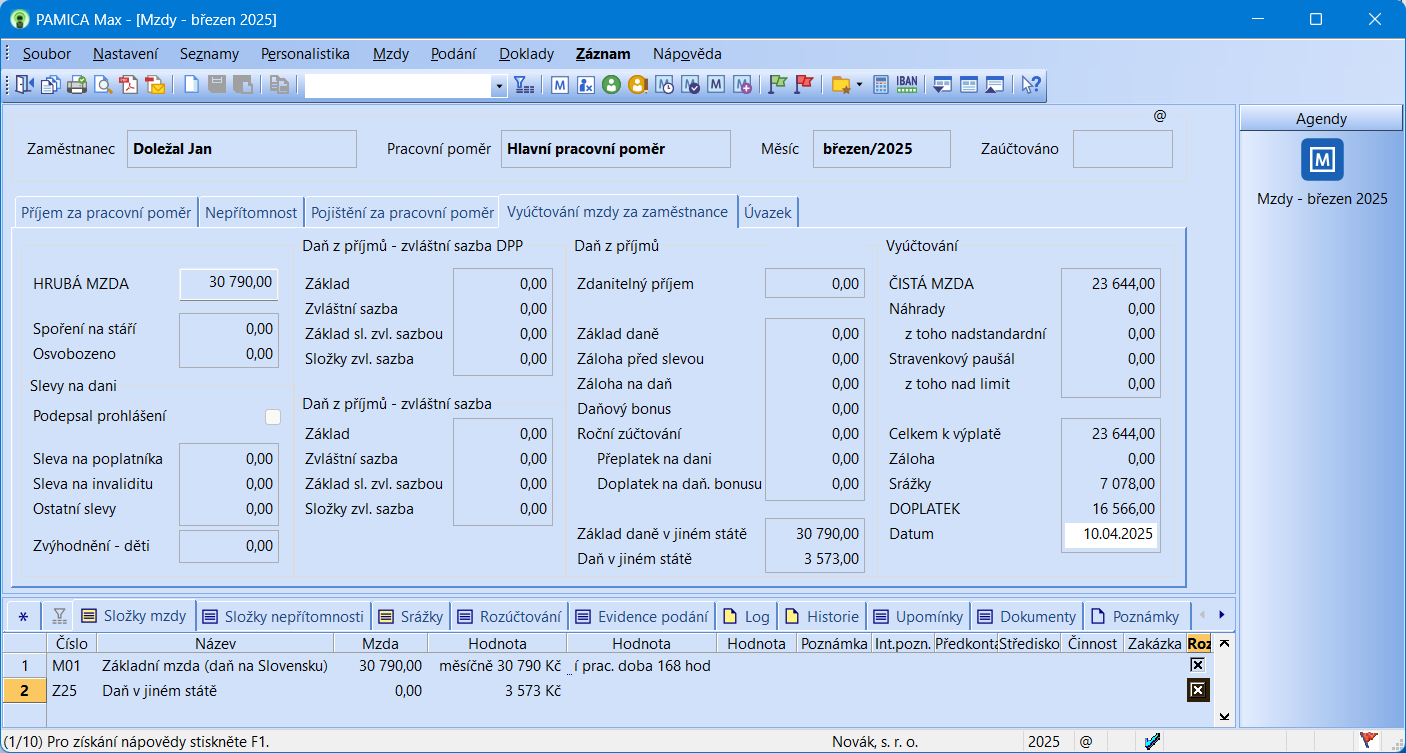
Task: Click the IBAN icon in toolbar
Action: coord(907,86)
